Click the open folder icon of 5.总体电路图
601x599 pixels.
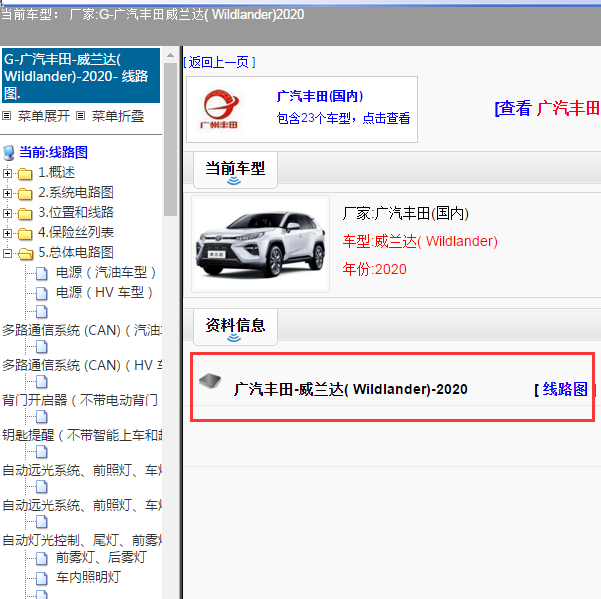(x=25, y=254)
